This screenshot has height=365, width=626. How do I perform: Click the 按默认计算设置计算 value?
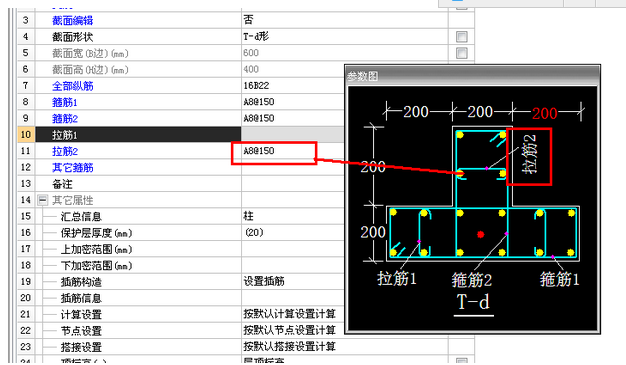[289, 314]
